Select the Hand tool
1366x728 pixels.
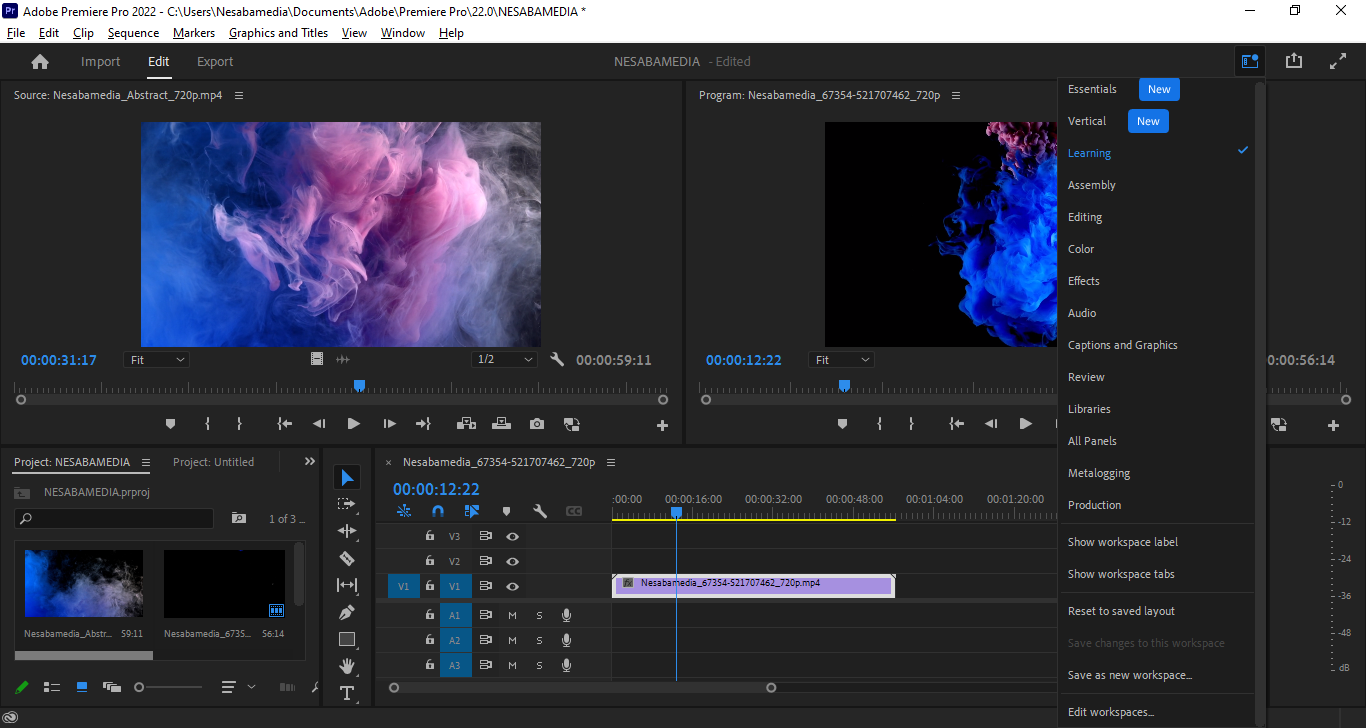347,666
